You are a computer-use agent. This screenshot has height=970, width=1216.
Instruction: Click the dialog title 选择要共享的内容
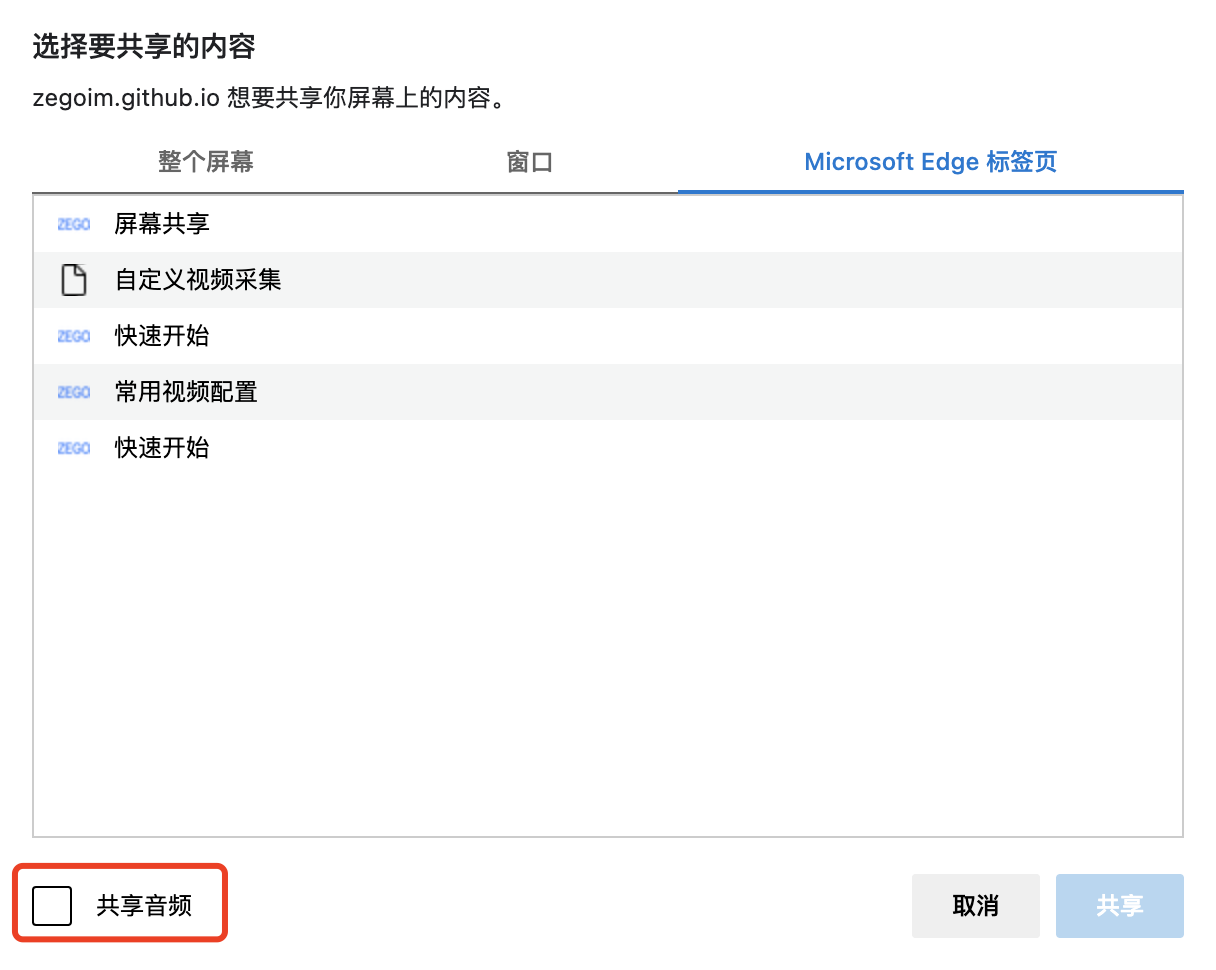tap(143, 47)
